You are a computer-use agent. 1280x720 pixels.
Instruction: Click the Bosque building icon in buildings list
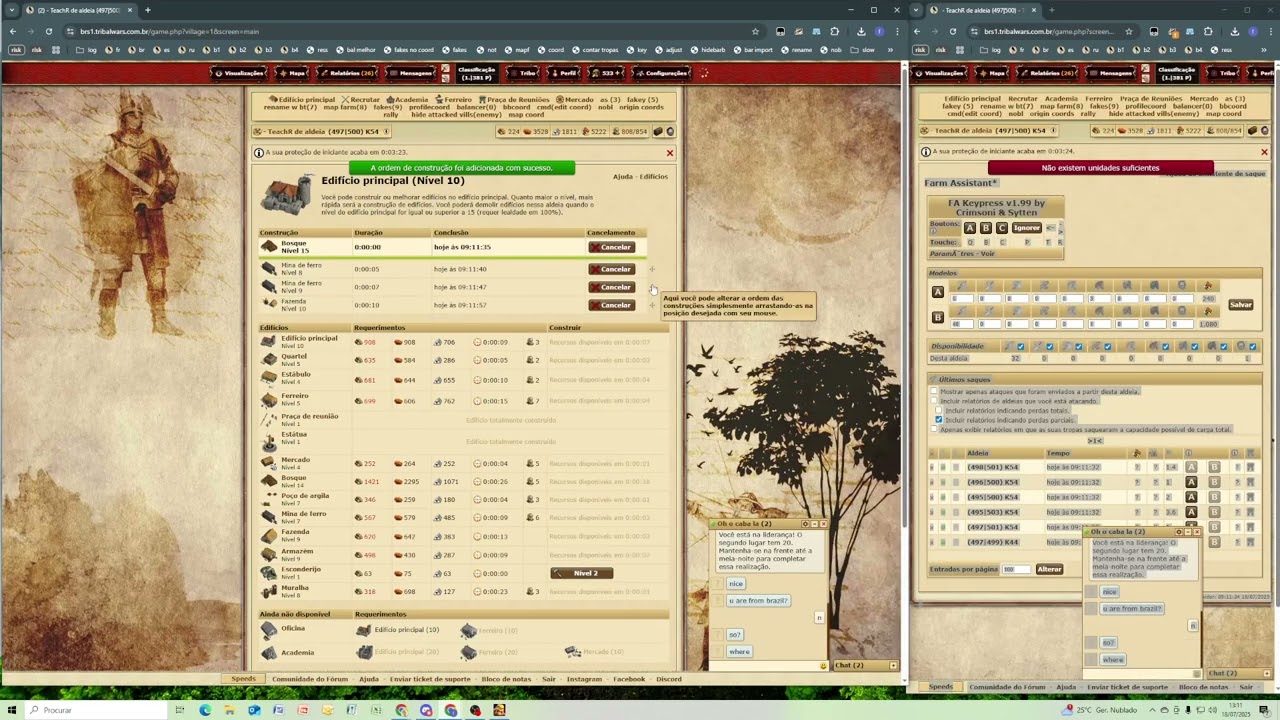pos(268,481)
